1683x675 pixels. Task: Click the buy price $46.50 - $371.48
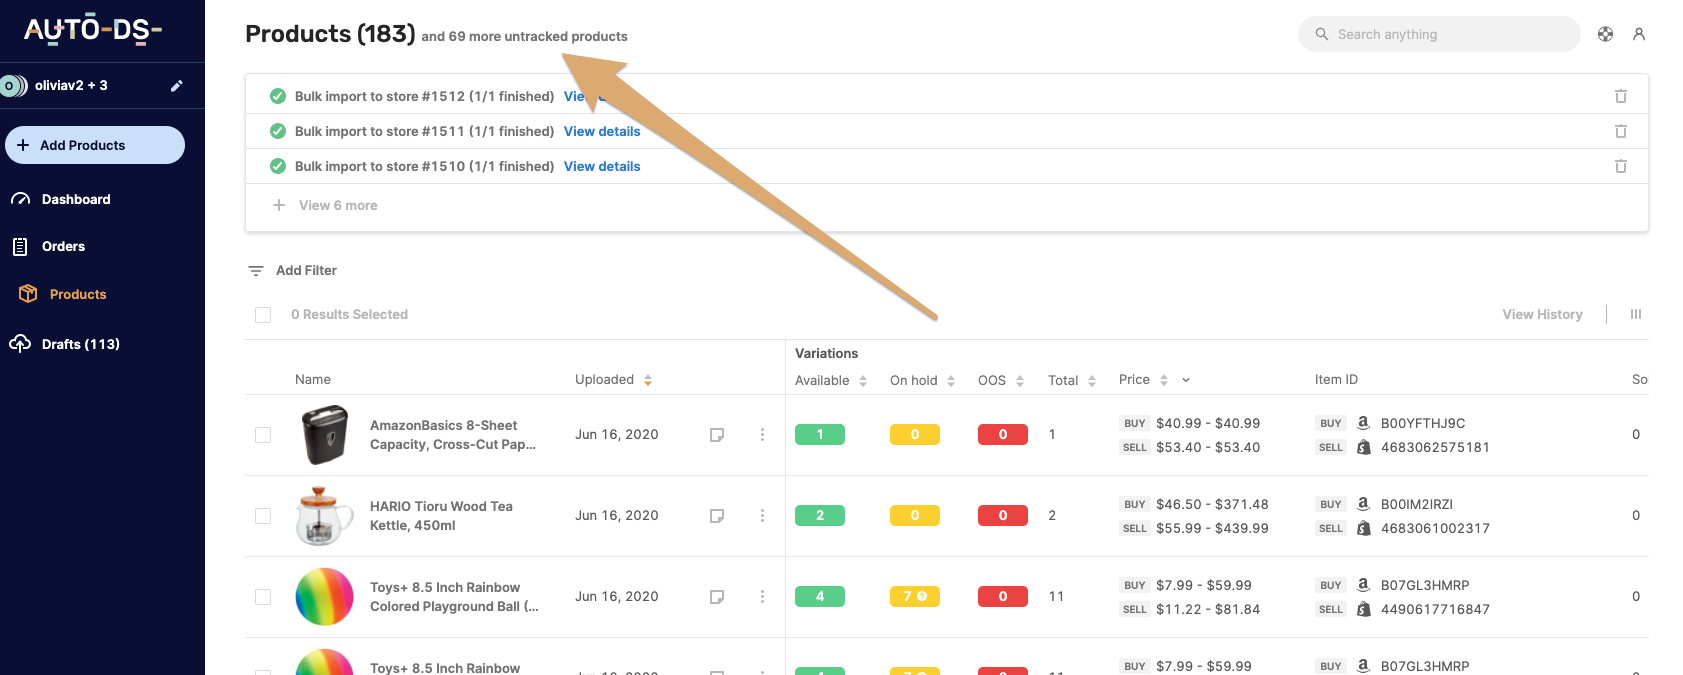coord(1212,504)
